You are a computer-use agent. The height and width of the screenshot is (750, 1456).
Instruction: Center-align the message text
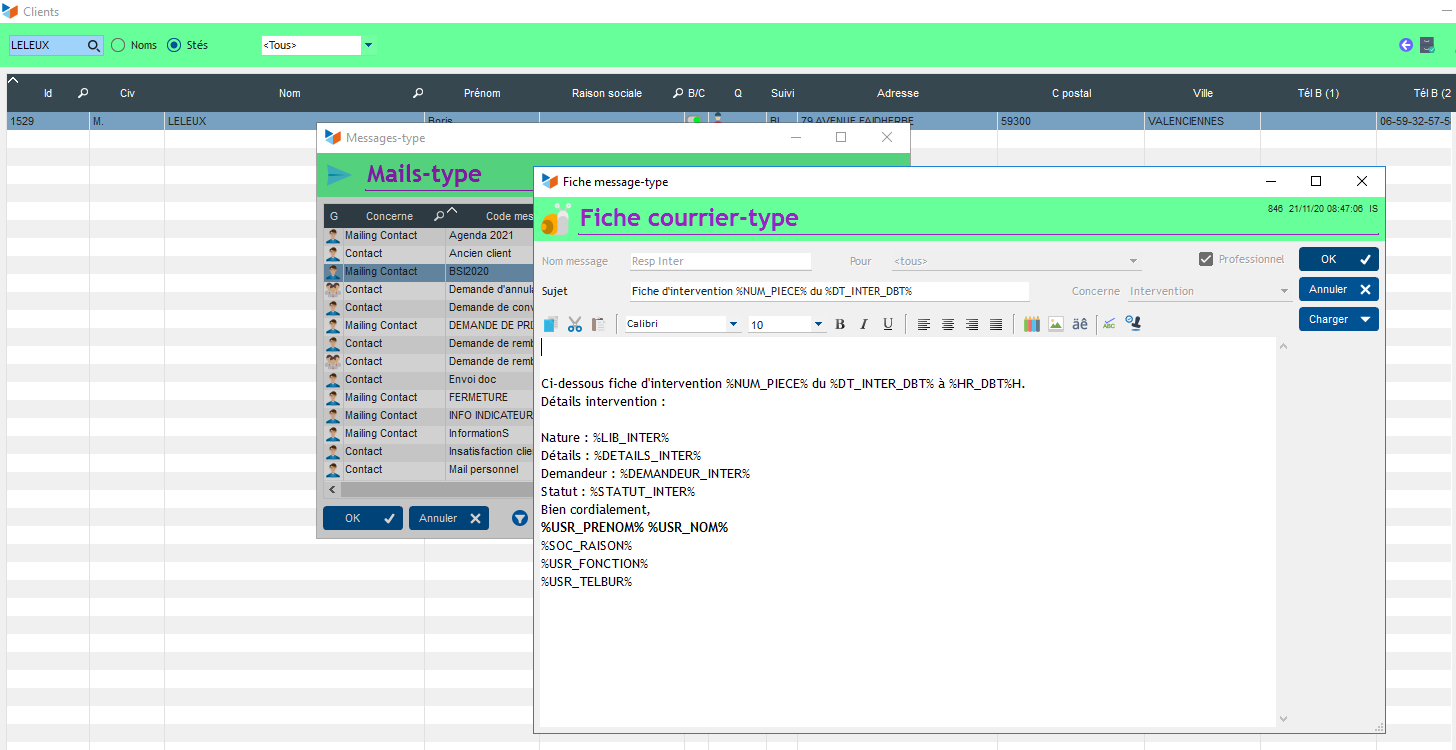948,324
